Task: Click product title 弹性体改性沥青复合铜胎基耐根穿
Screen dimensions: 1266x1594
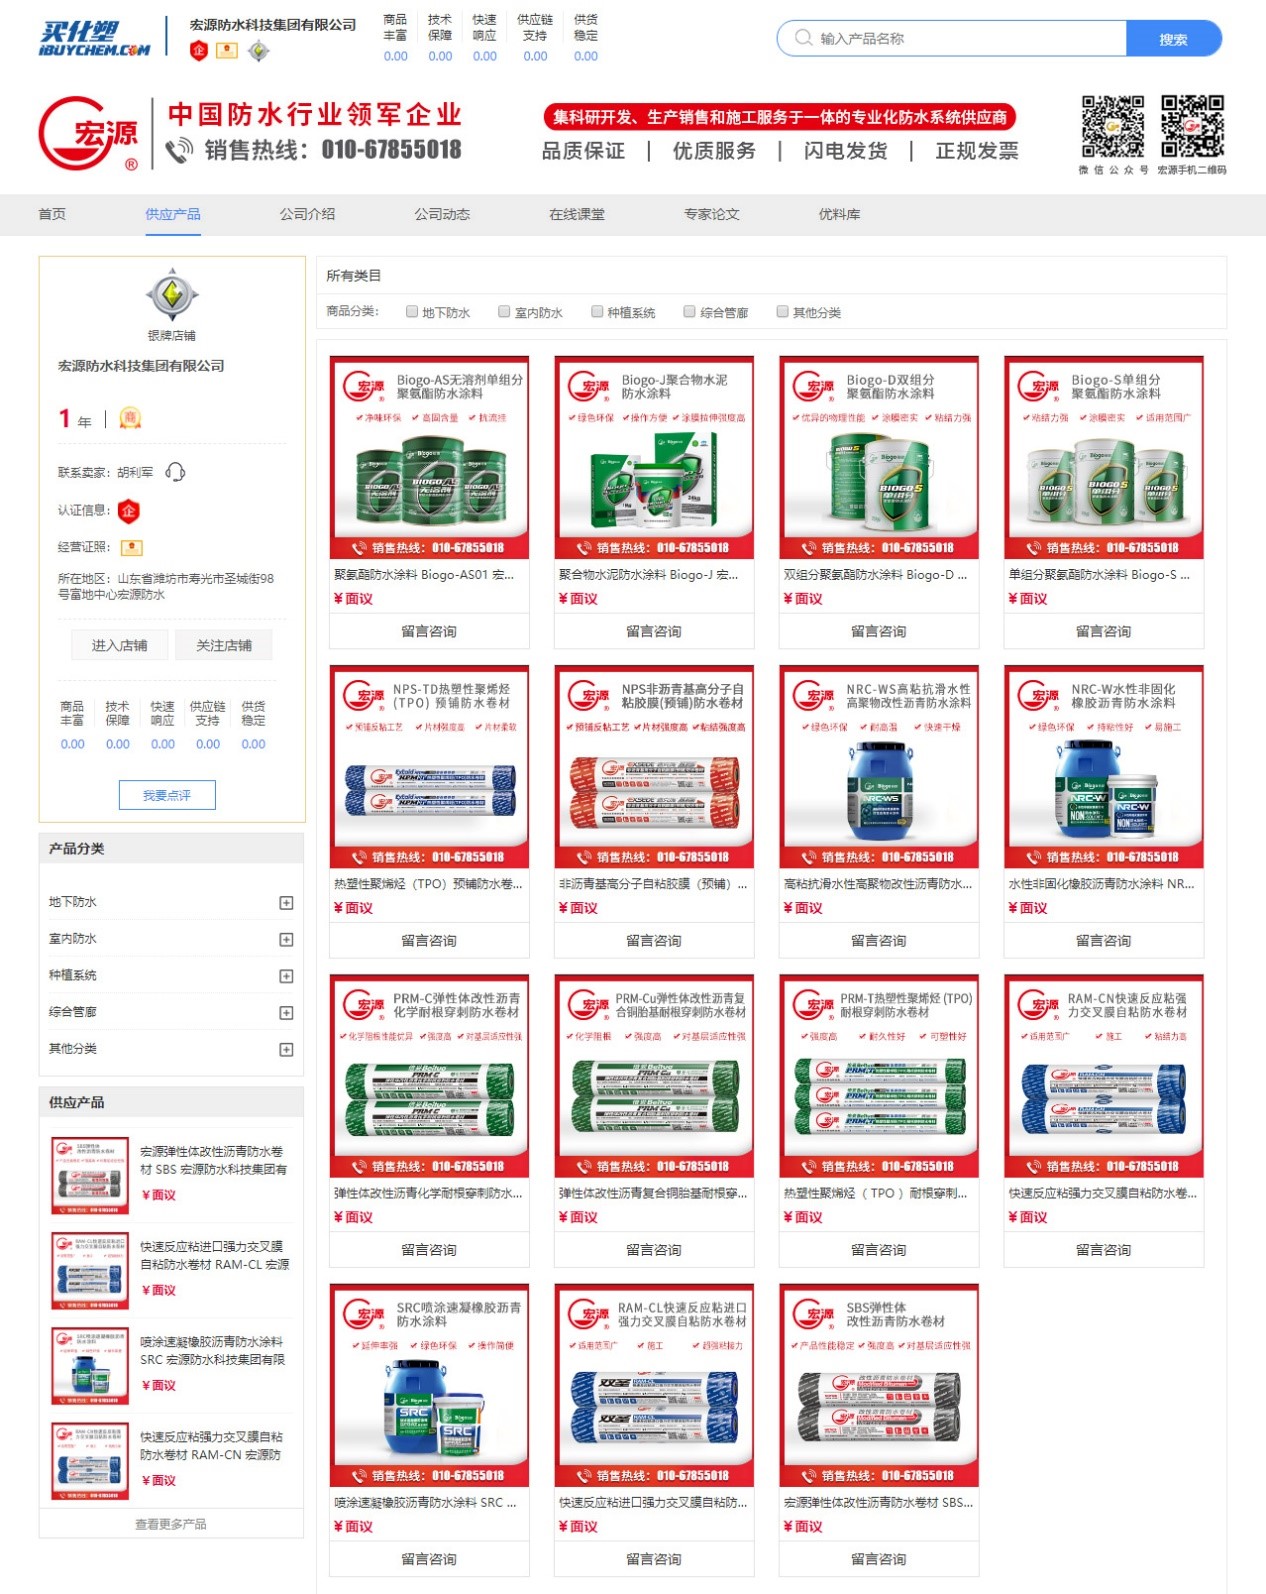Action: click(x=653, y=1193)
